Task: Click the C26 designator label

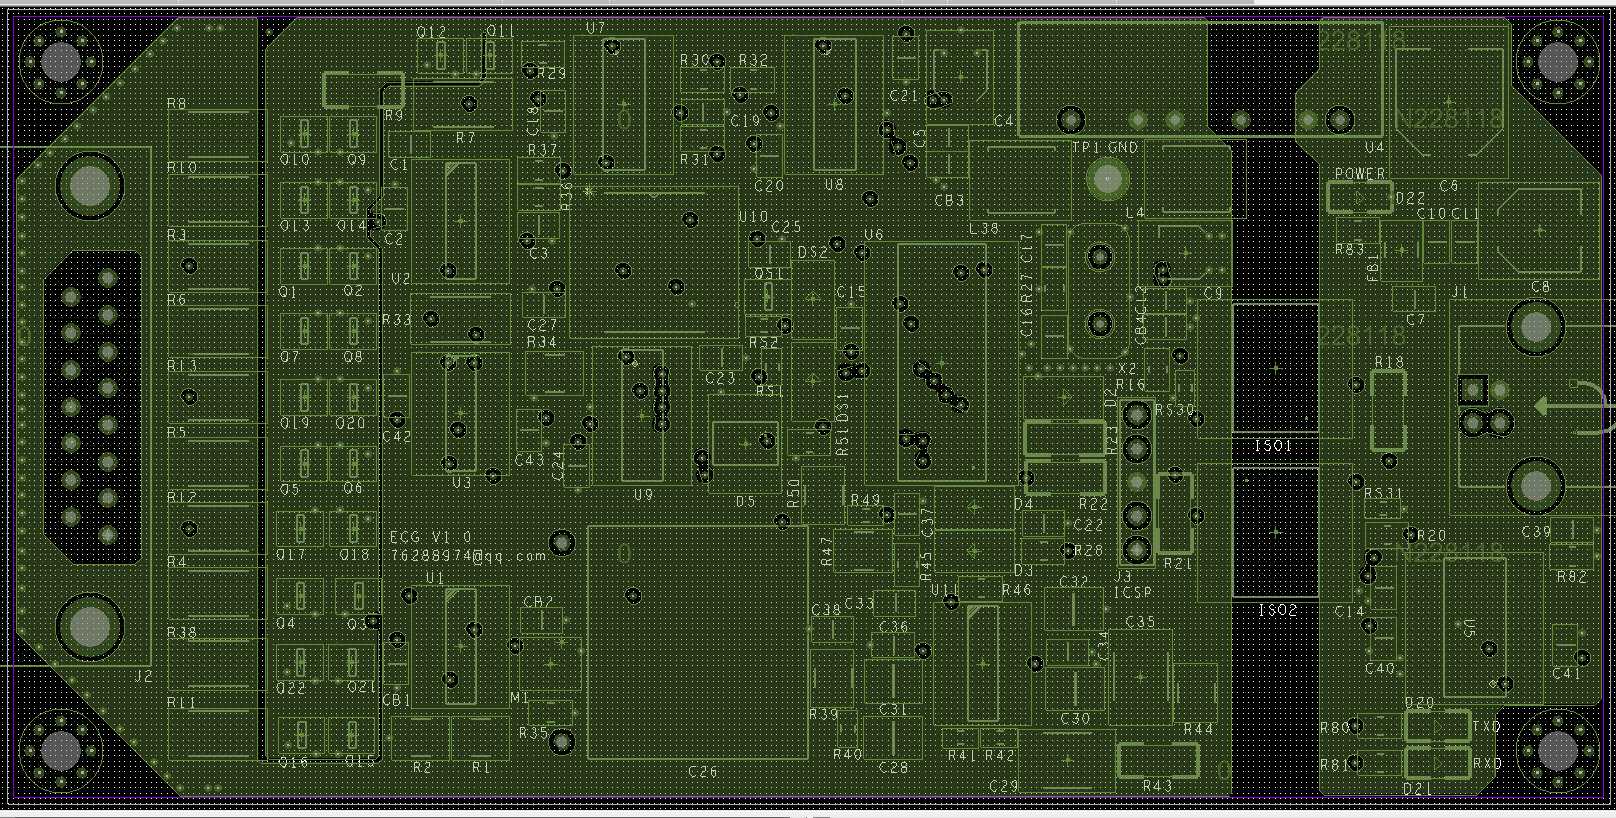Action: [x=703, y=772]
